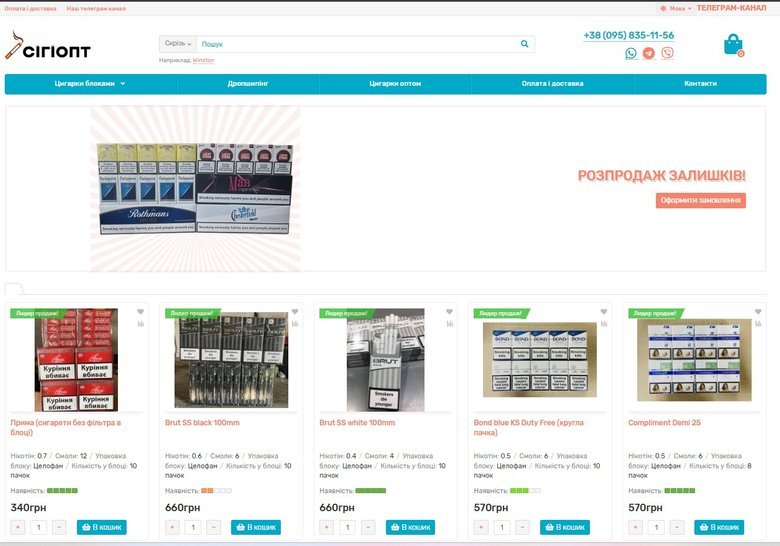780x546 pixels.
Task: Open the Мова language dropdown
Action: tap(675, 8)
